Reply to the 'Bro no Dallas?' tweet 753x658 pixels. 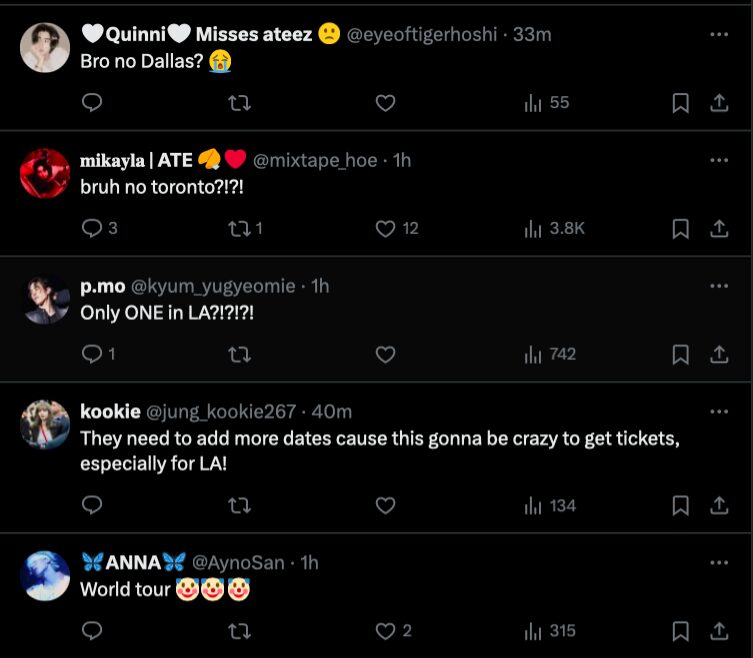pos(91,103)
